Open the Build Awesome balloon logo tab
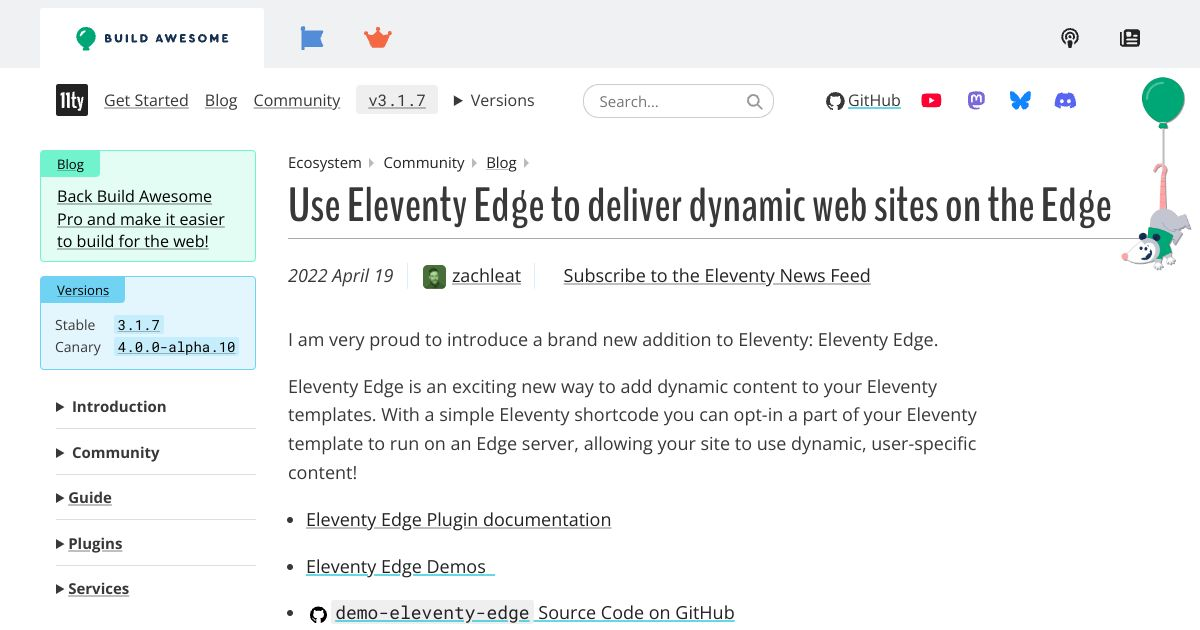This screenshot has height=630, width=1200. 152,38
